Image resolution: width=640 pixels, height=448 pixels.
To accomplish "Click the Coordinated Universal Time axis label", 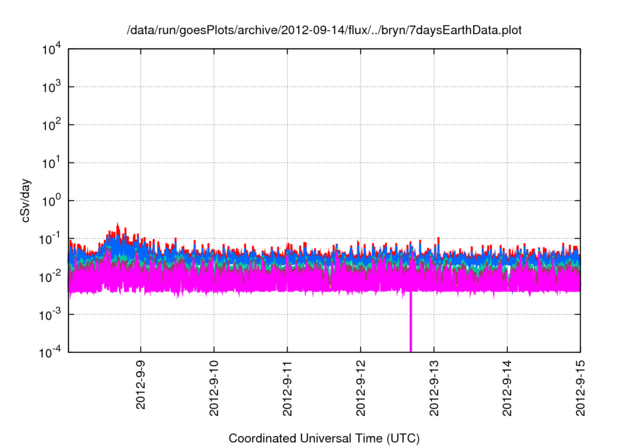I will 324,437.
